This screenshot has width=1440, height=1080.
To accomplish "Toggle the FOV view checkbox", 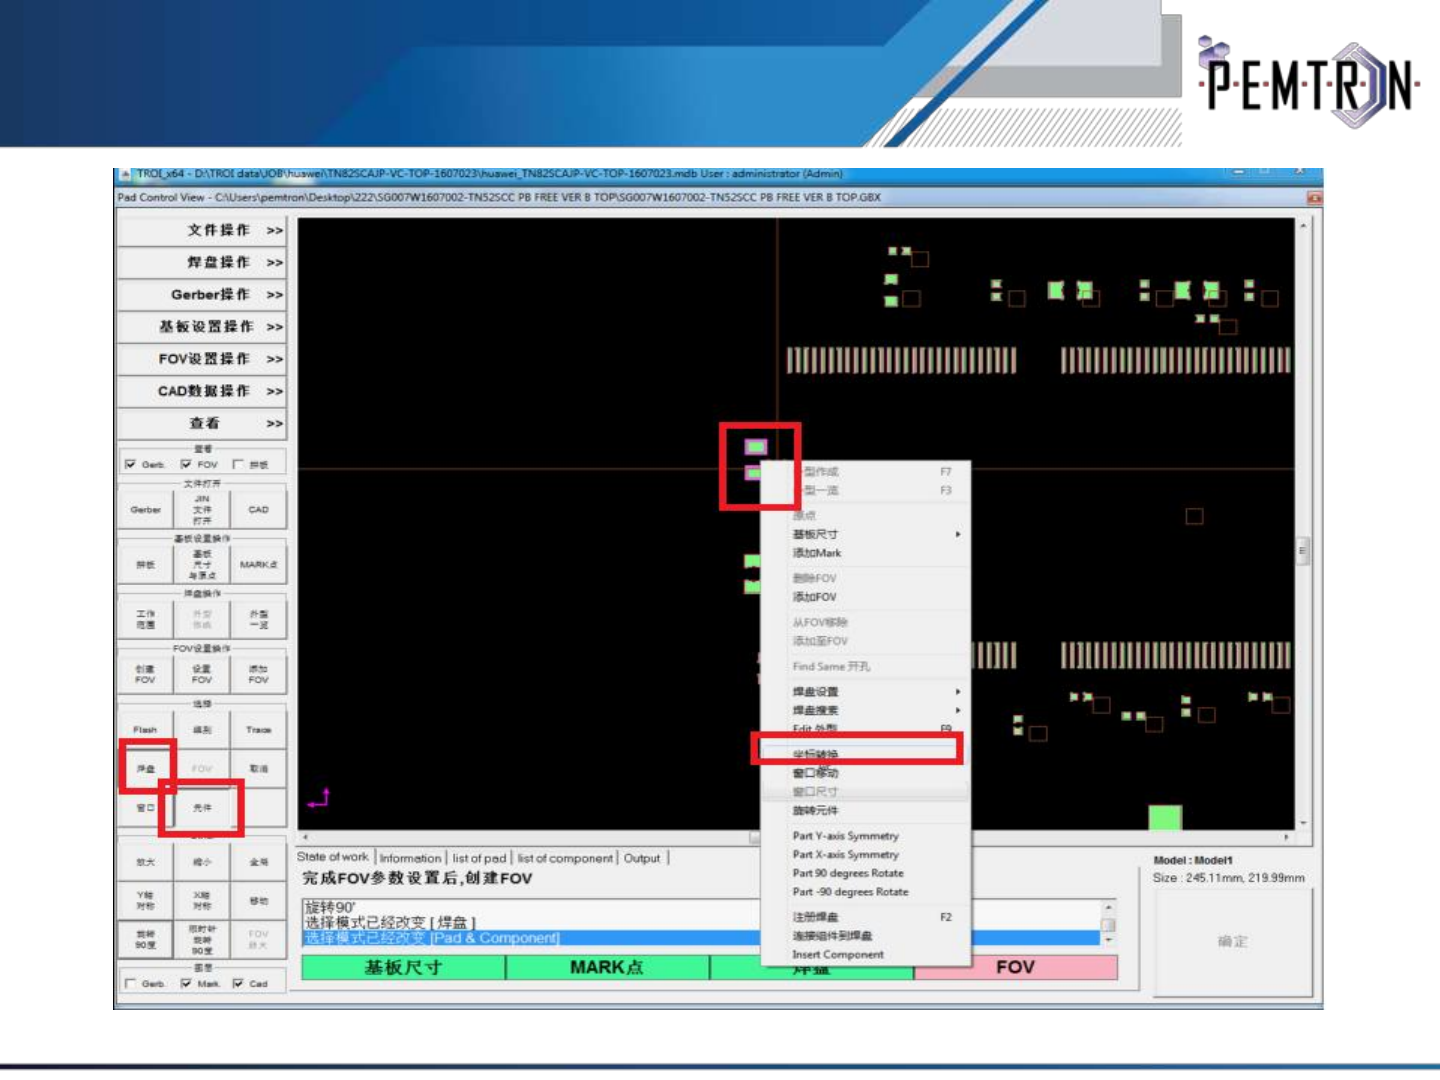I will pyautogui.click(x=186, y=465).
